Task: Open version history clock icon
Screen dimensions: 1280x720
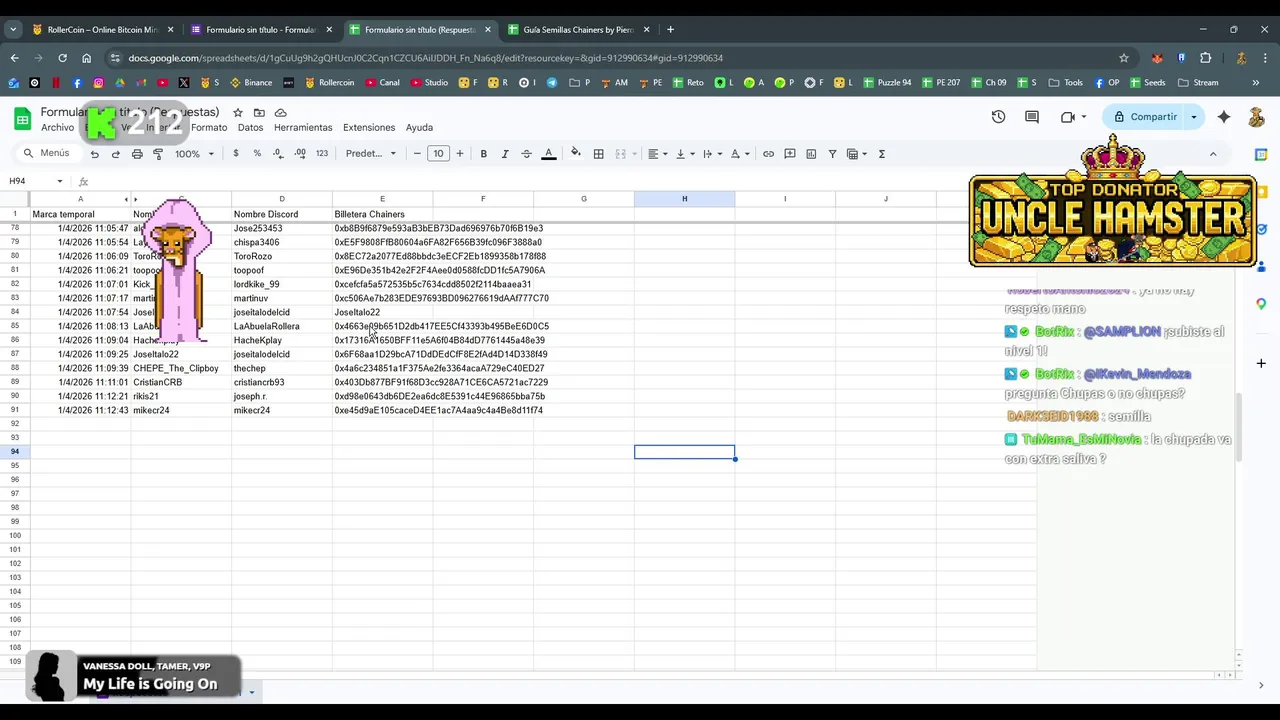Action: click(998, 117)
